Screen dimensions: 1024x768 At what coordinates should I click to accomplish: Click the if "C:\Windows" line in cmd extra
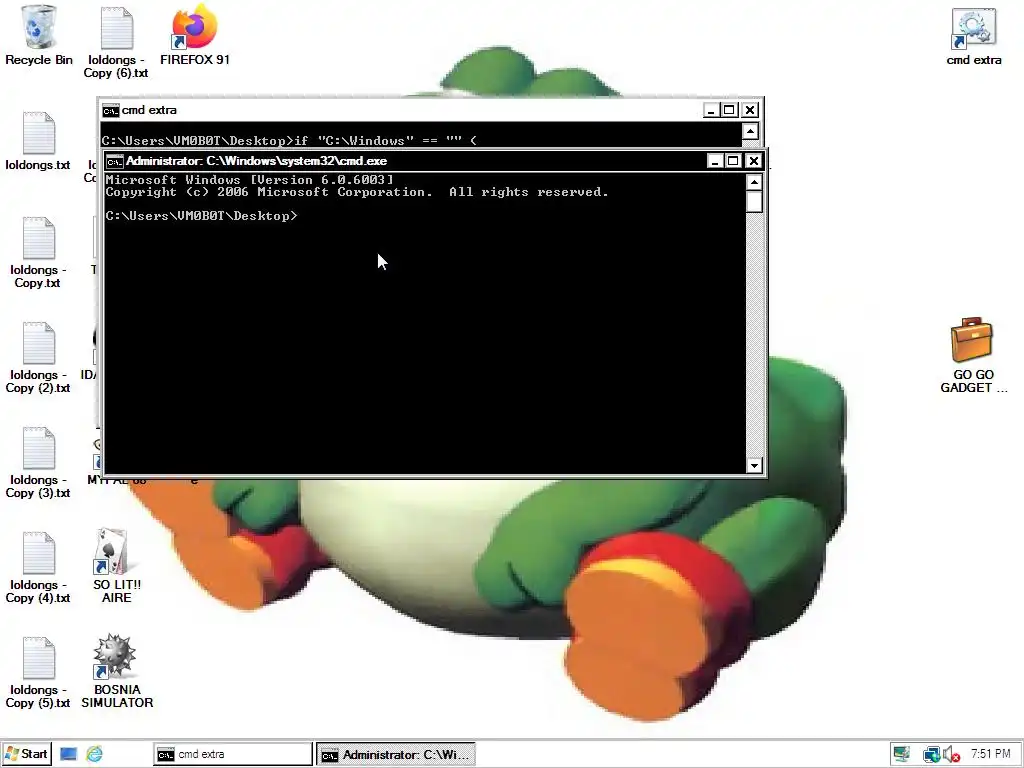pos(289,140)
